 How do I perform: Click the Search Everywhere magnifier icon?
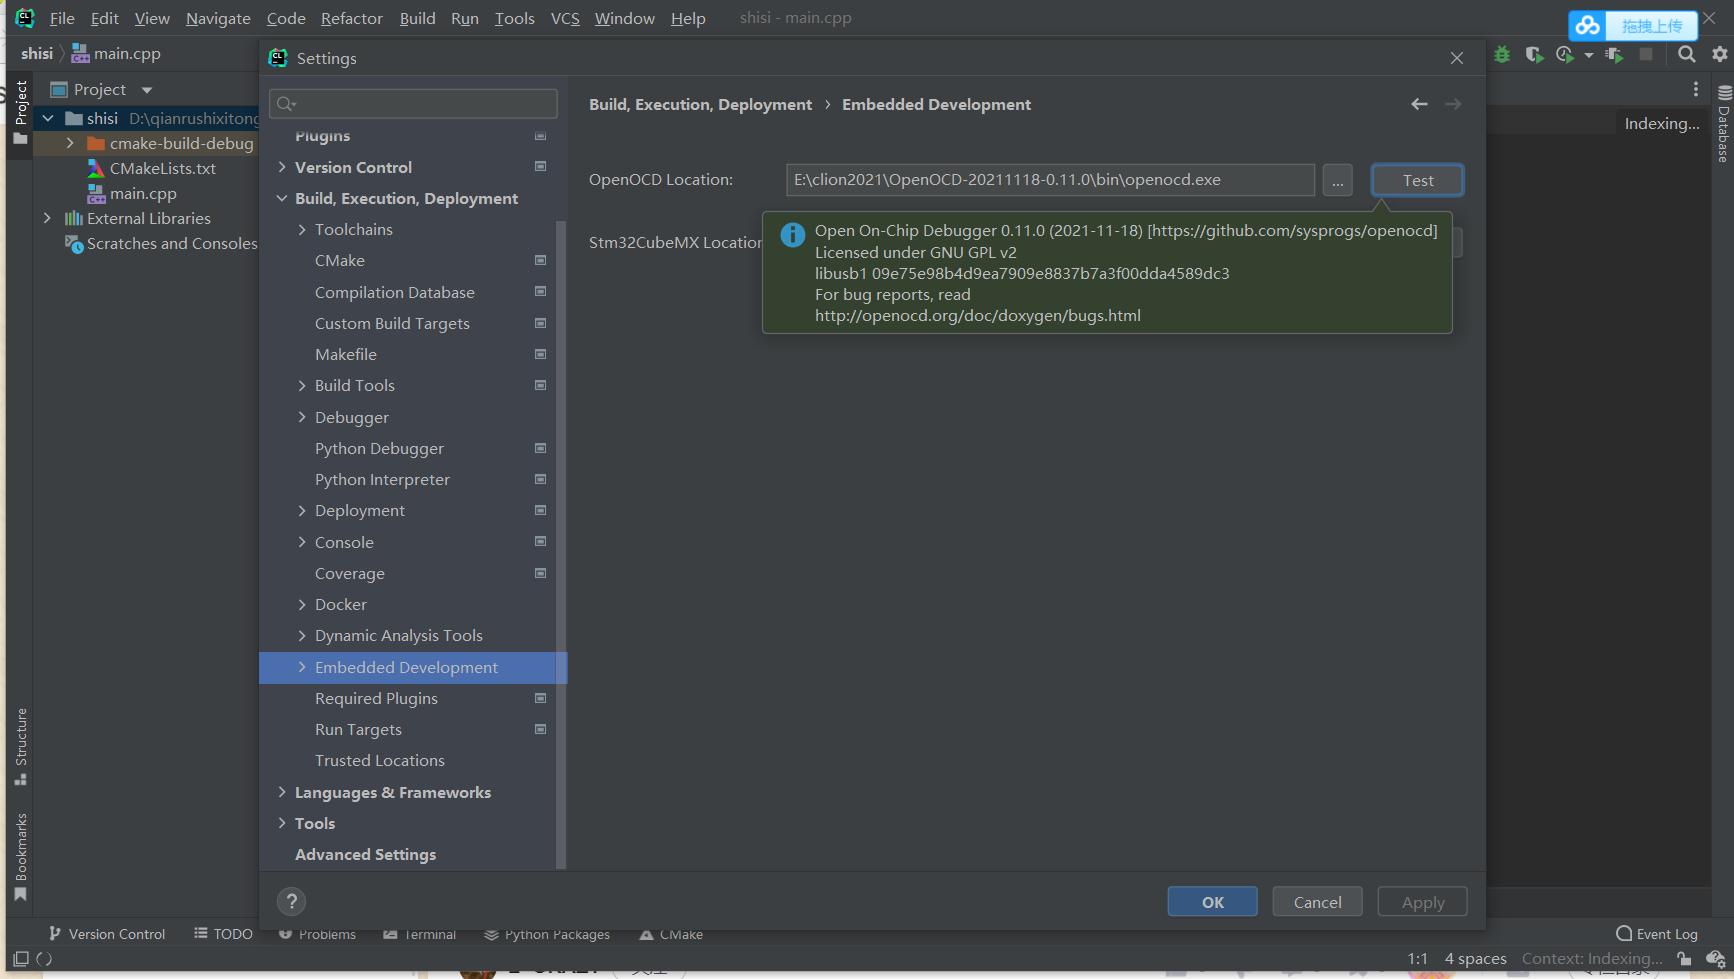pyautogui.click(x=1686, y=54)
